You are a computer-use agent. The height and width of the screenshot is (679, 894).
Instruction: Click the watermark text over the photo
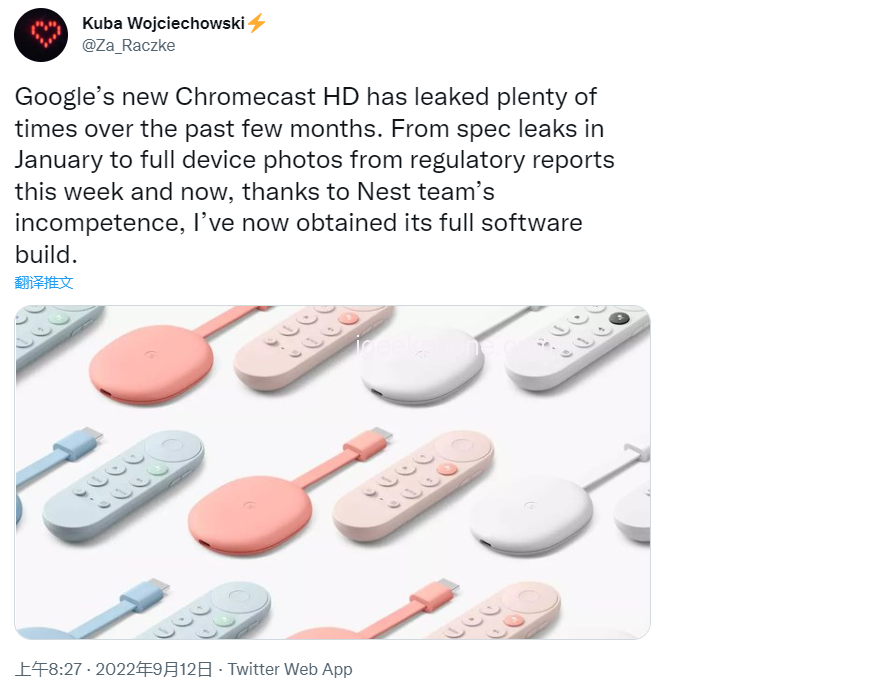click(x=450, y=347)
